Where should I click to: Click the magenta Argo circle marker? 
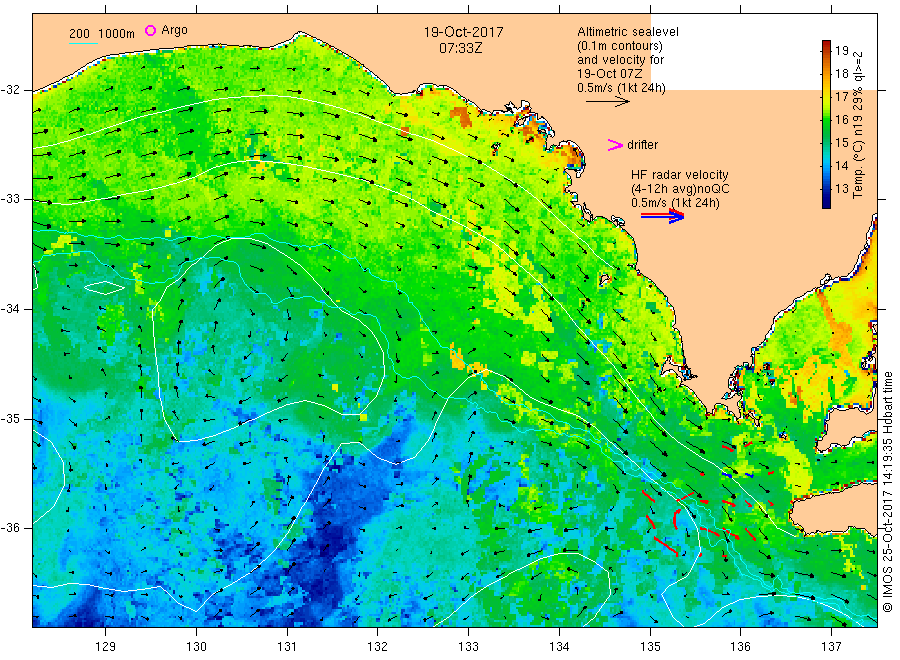[150, 30]
